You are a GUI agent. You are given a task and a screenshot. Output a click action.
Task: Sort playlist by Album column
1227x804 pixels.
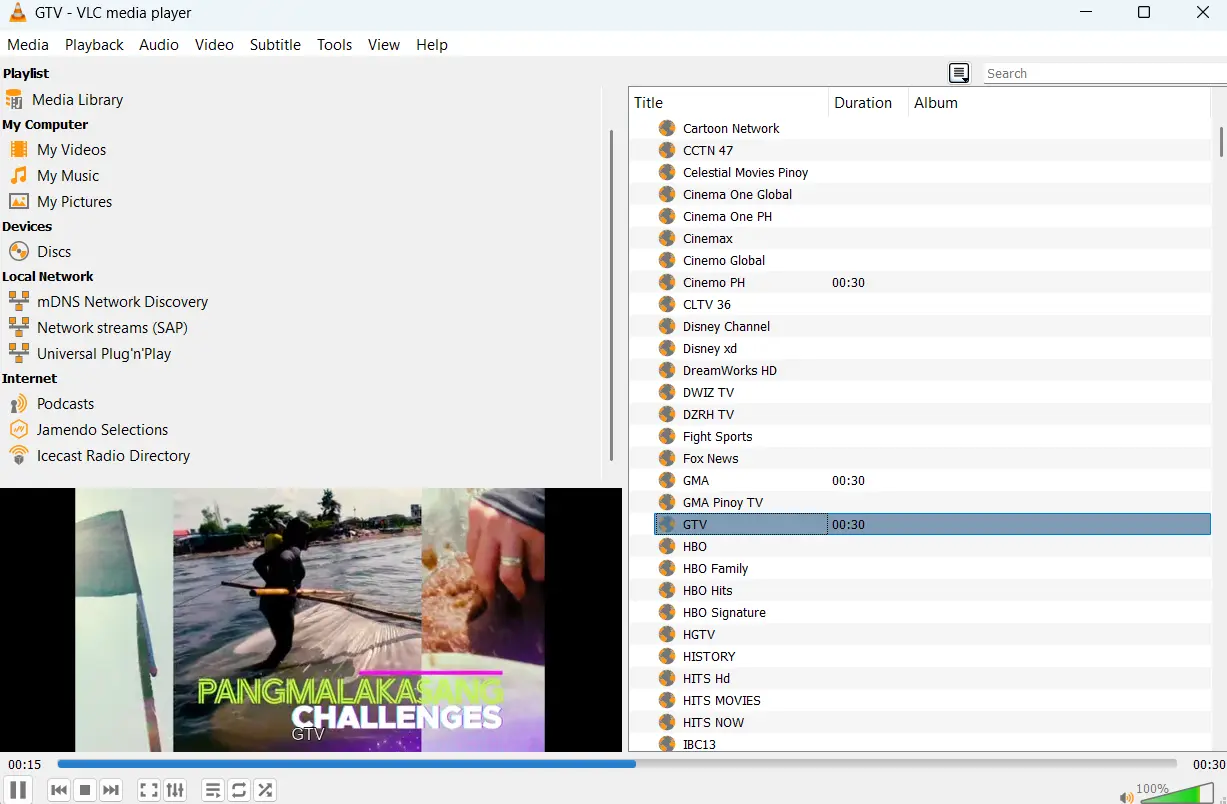coord(1059,102)
